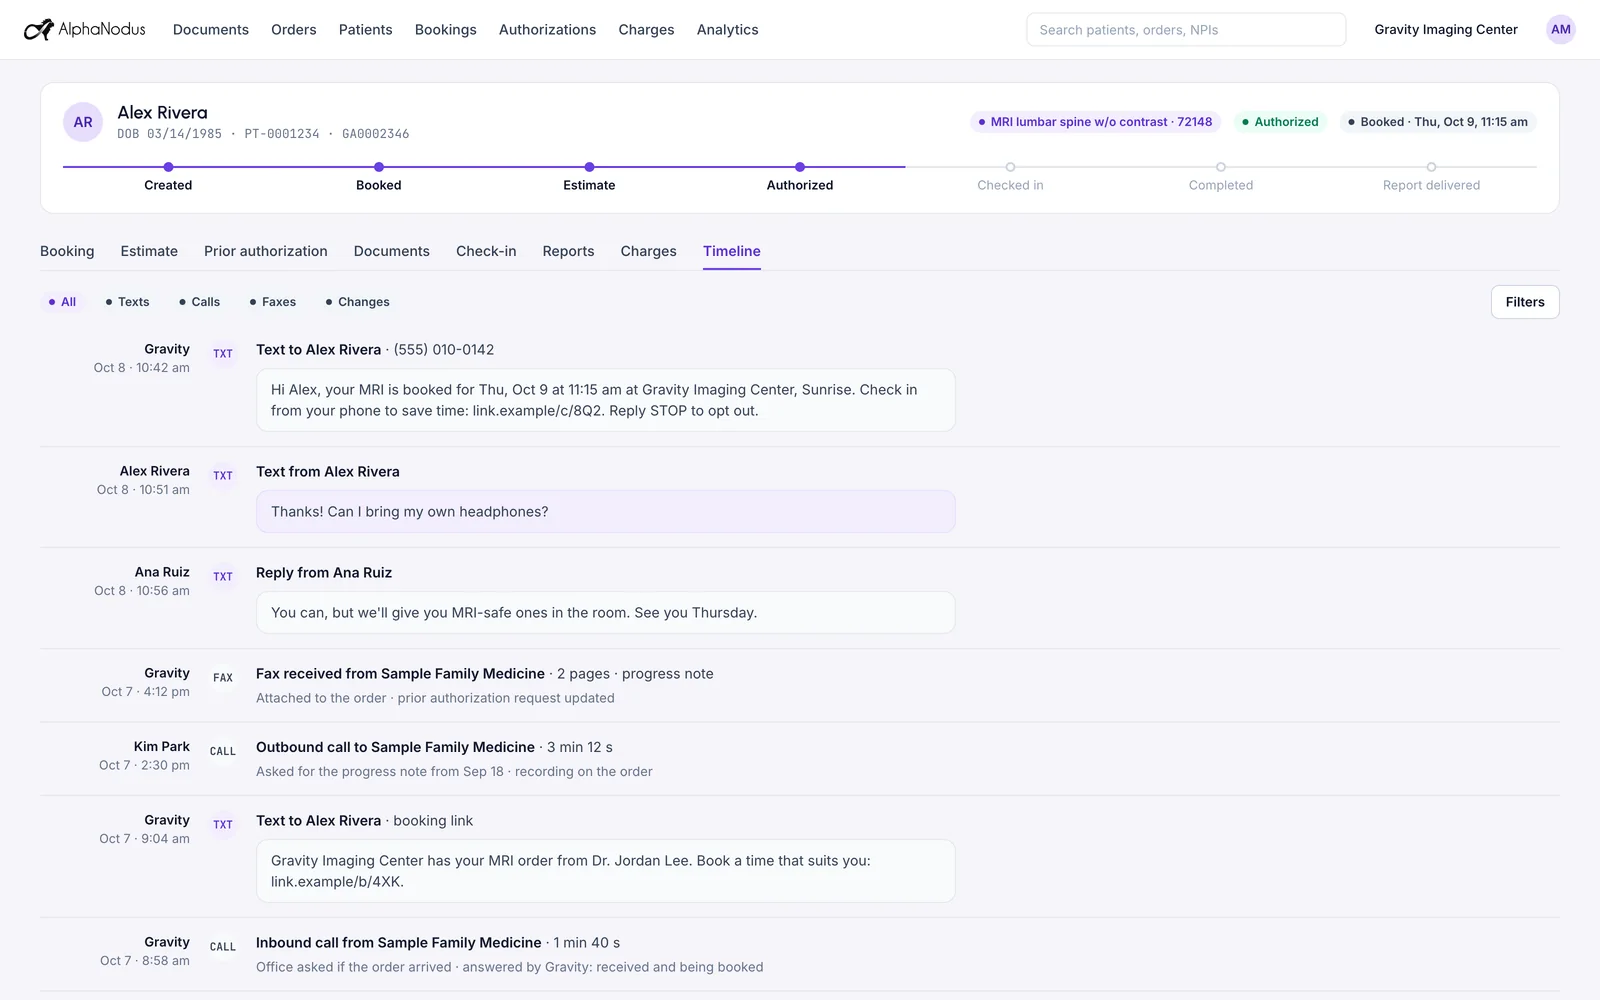Screen dimensions: 1600x1000
Task: Switch to the Booking tab
Action: (67, 251)
